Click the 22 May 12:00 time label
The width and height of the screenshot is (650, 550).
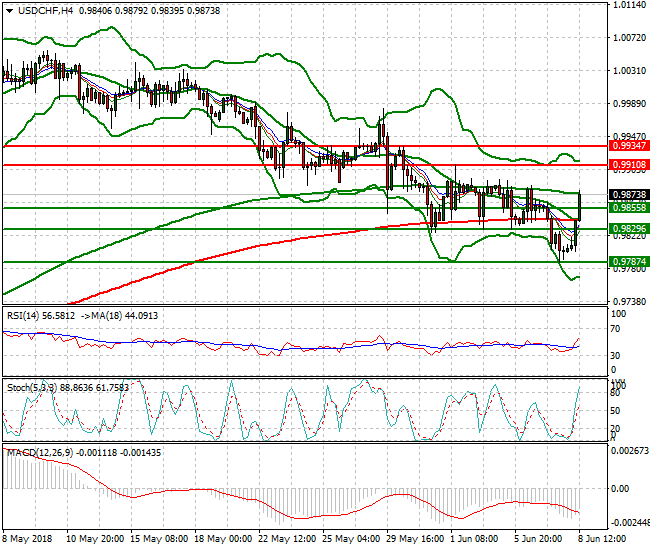pyautogui.click(x=287, y=539)
